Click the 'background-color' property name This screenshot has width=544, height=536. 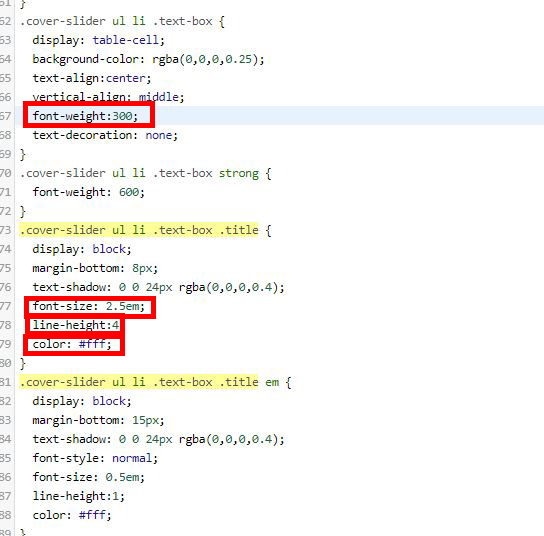pos(85,59)
